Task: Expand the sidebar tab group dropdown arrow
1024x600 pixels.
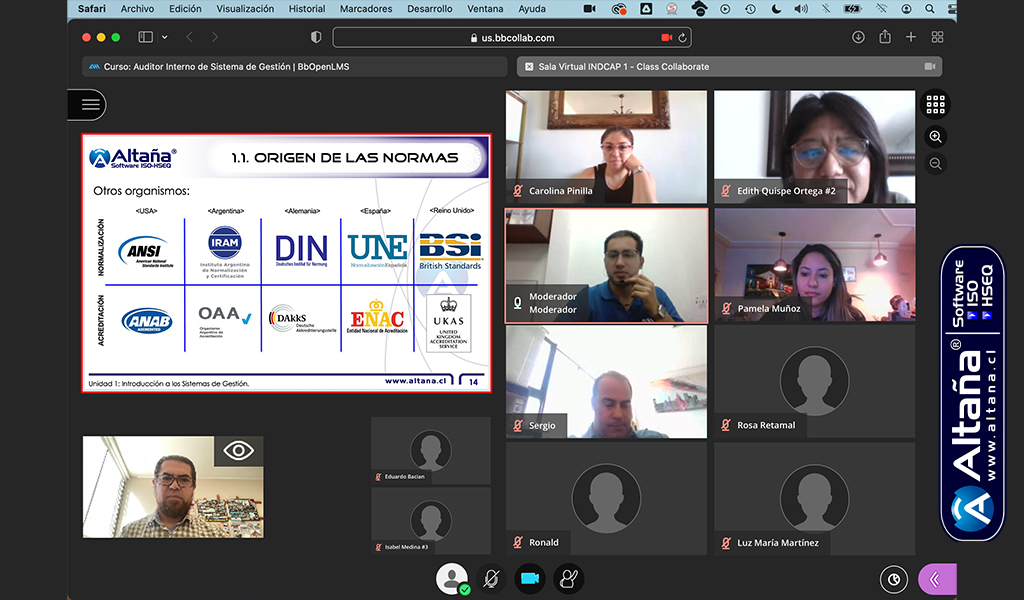Action: coord(165,37)
